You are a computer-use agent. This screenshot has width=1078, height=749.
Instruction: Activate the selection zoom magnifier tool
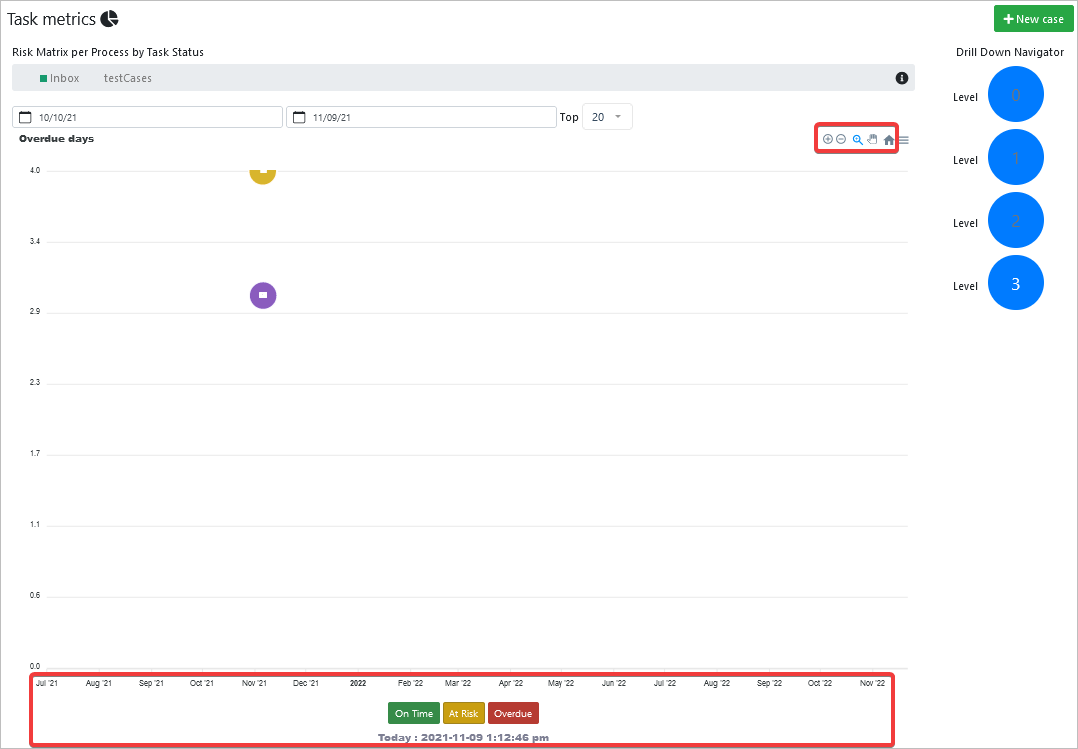(857, 140)
